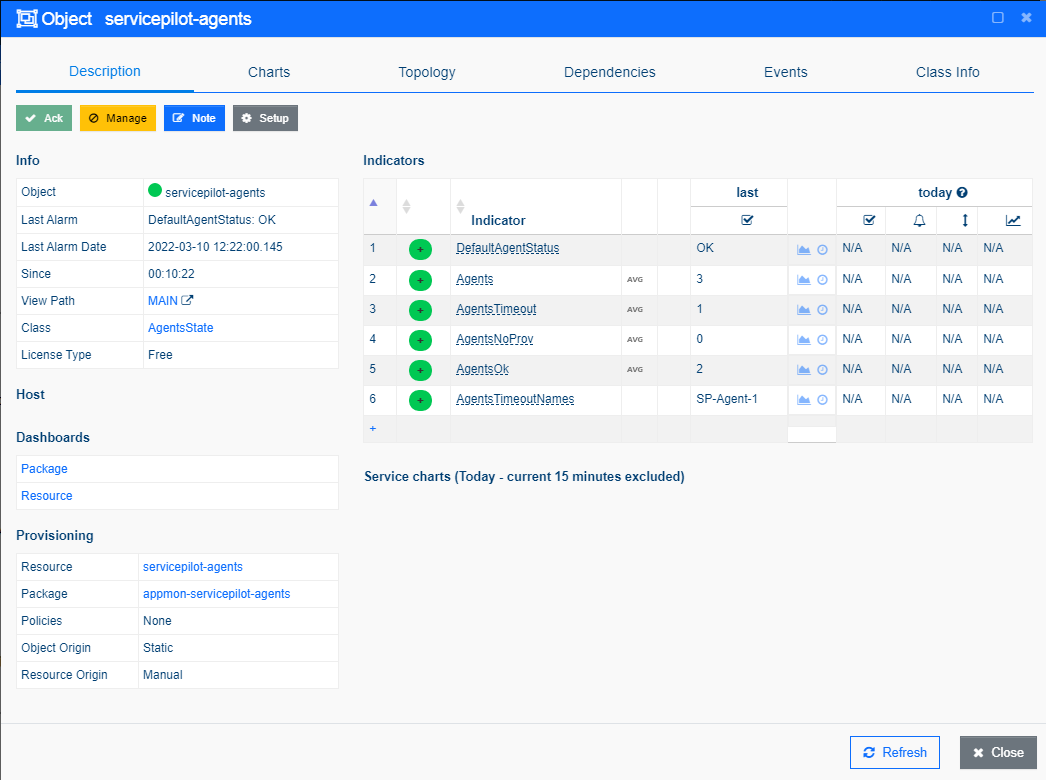Toggle the checkbox icon under last column
This screenshot has height=780, width=1046.
[x=747, y=221]
